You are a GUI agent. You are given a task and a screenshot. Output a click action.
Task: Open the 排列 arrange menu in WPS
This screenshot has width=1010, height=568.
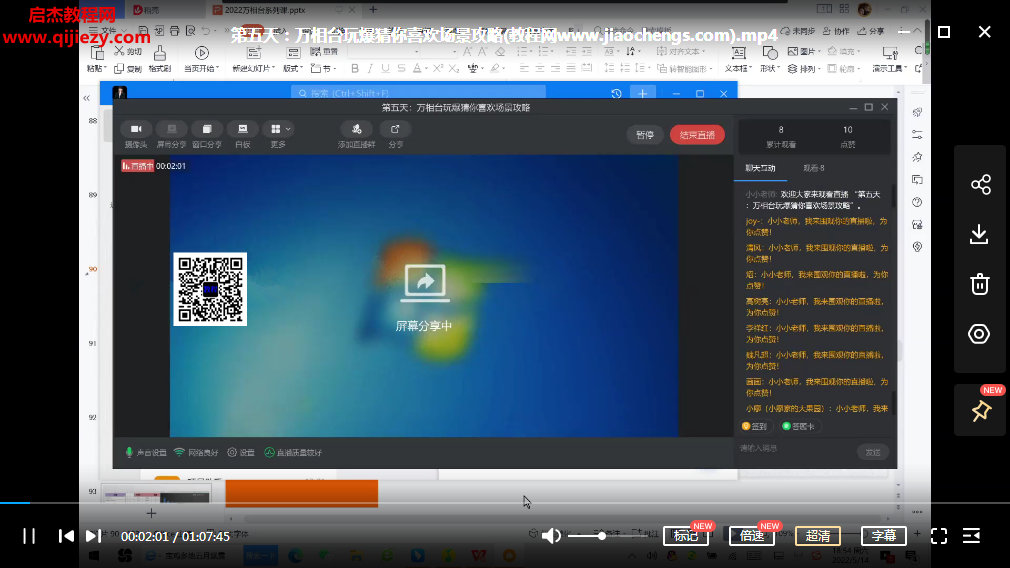point(804,68)
